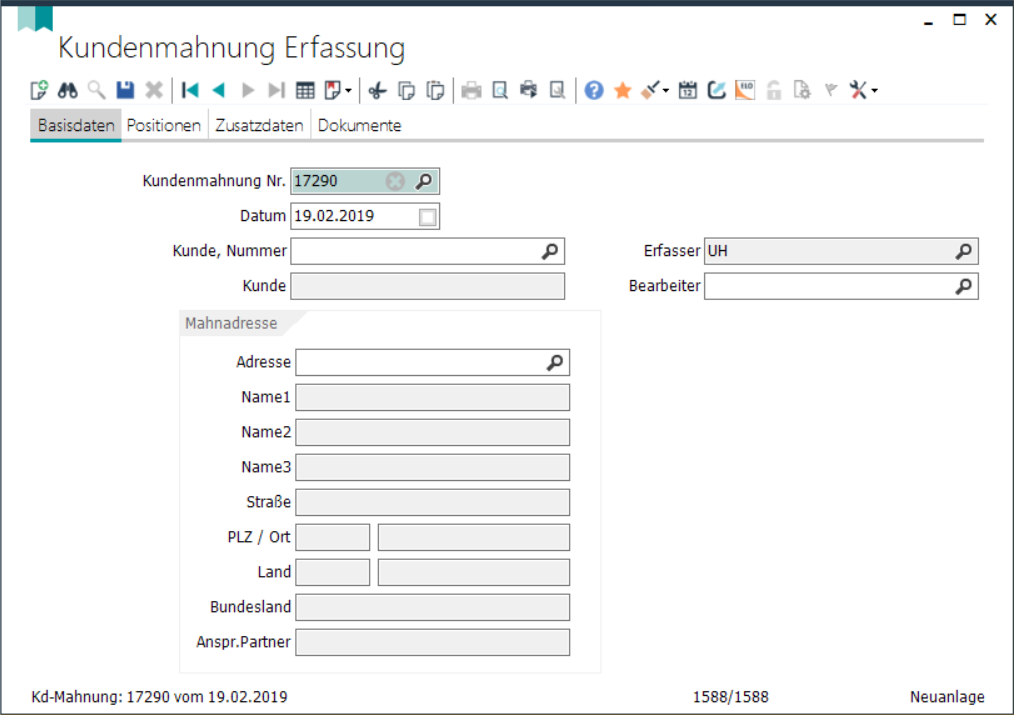Click the status text Kd-Mahnung: 17290 vom 19.02.2019
The image size is (1014, 715).
click(159, 696)
